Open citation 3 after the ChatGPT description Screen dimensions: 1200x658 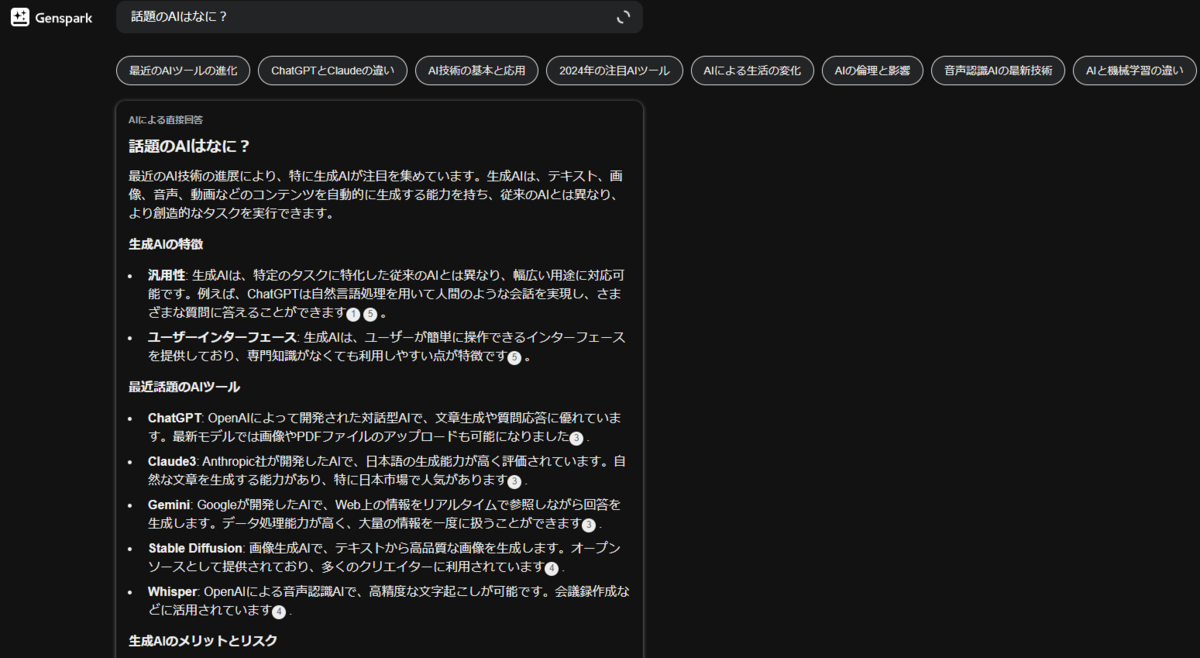coord(576,438)
